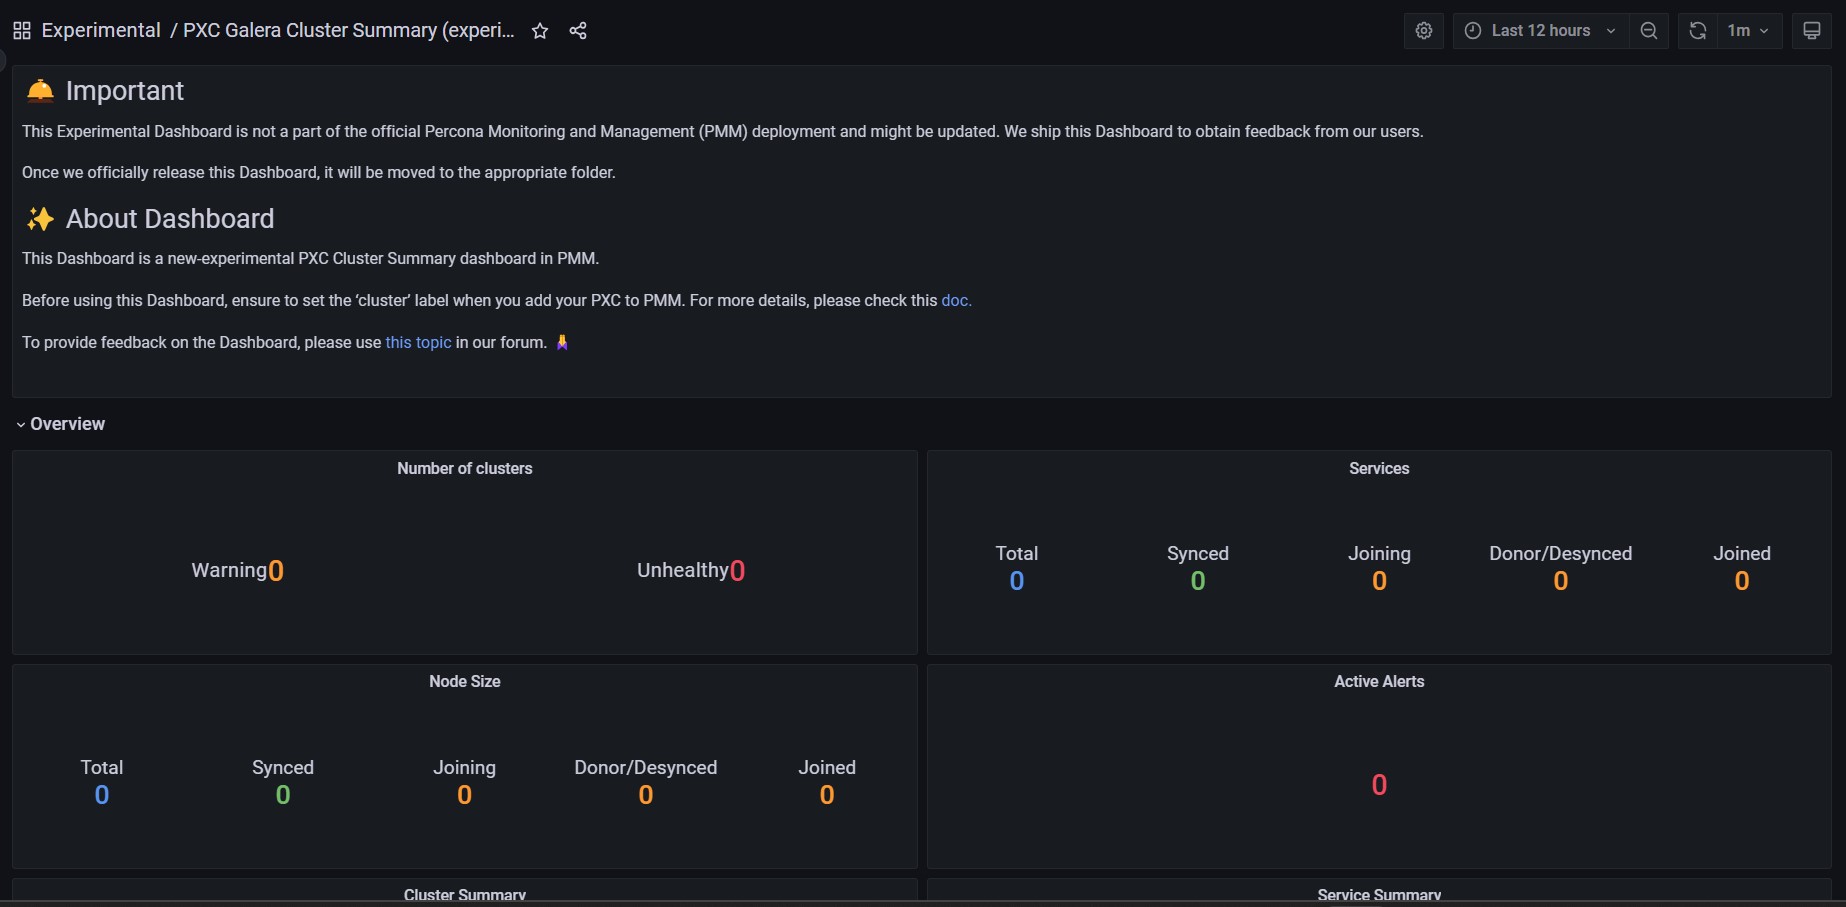Star this dashboard as favorite
The width and height of the screenshot is (1846, 907).
(x=540, y=31)
